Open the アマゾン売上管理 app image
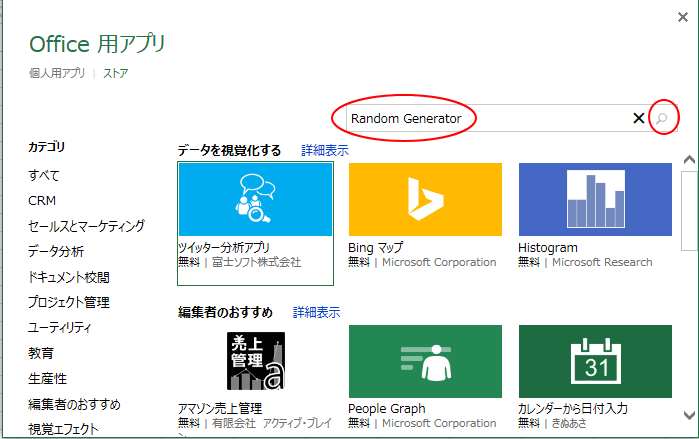 click(256, 361)
